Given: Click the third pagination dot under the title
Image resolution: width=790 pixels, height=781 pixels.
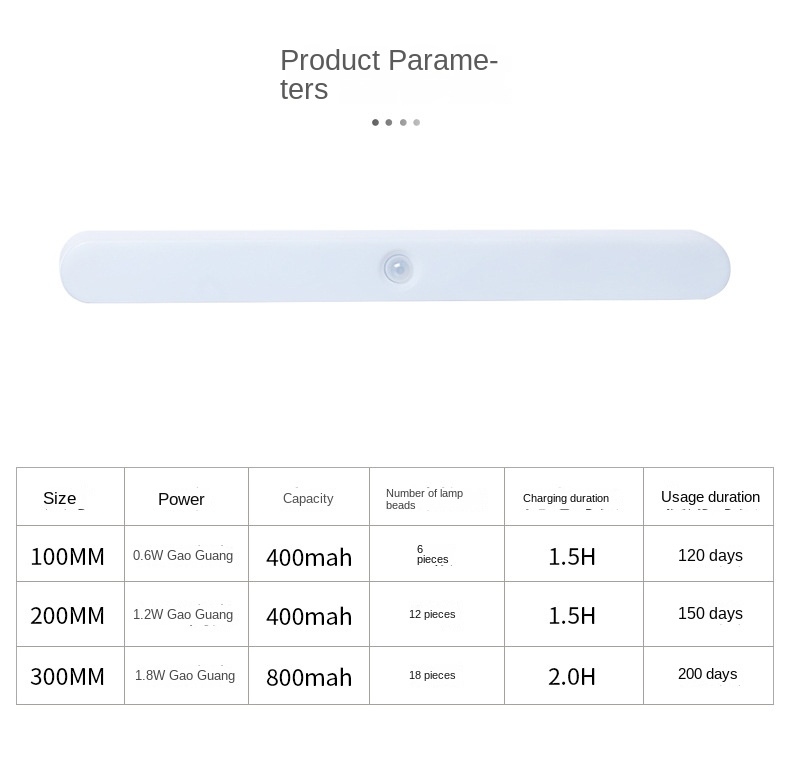Looking at the screenshot, I should tap(403, 123).
